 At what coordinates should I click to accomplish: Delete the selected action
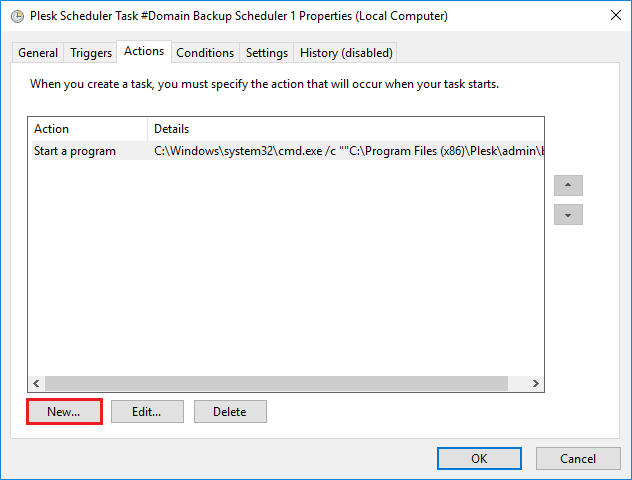click(230, 411)
